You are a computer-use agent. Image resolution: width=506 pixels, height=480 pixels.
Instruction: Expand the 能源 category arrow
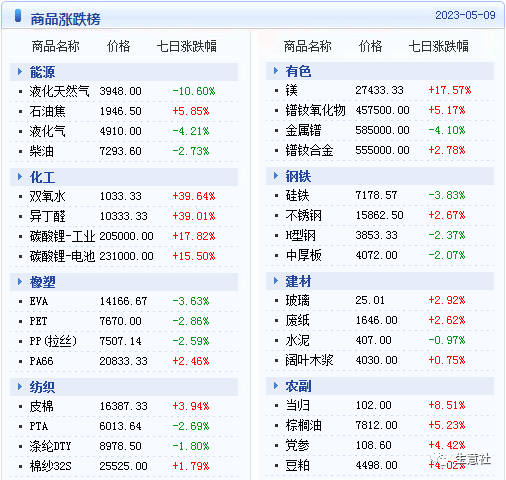(x=20, y=72)
